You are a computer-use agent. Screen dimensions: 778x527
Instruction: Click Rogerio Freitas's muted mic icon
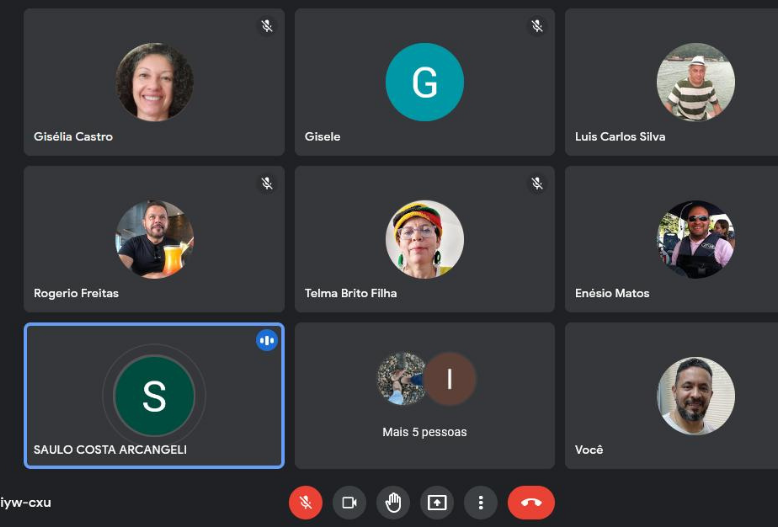tap(267, 183)
